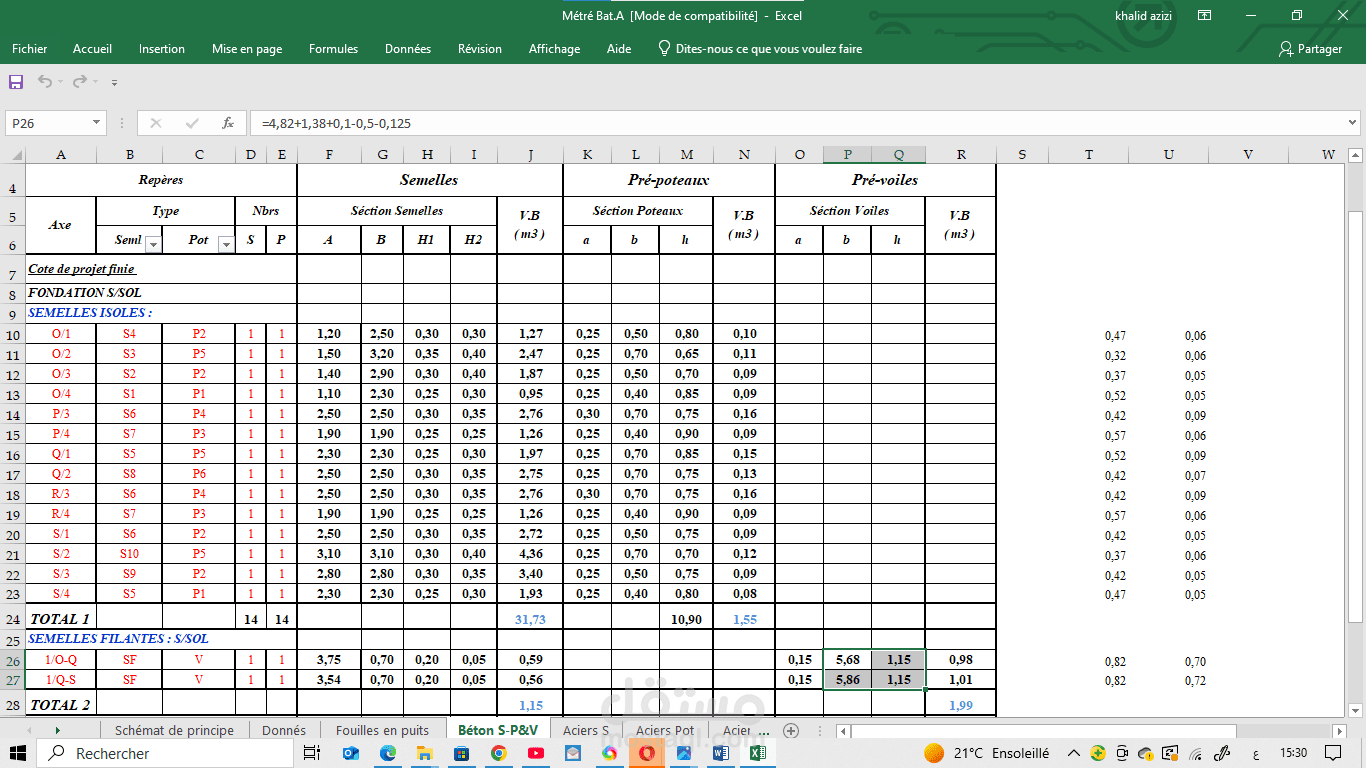Click the cancel X icon in formula bar
Viewport: 1366px width, 768px height.
pyautogui.click(x=155, y=123)
